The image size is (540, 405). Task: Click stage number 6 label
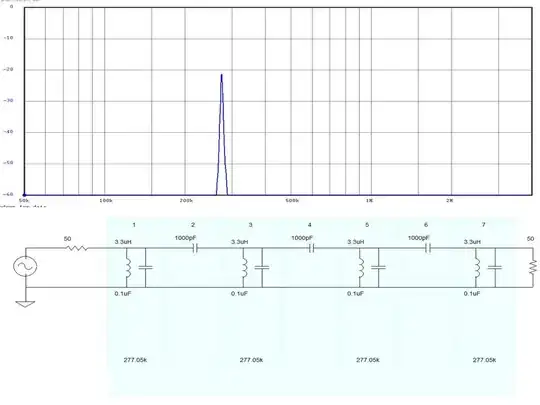pos(426,225)
